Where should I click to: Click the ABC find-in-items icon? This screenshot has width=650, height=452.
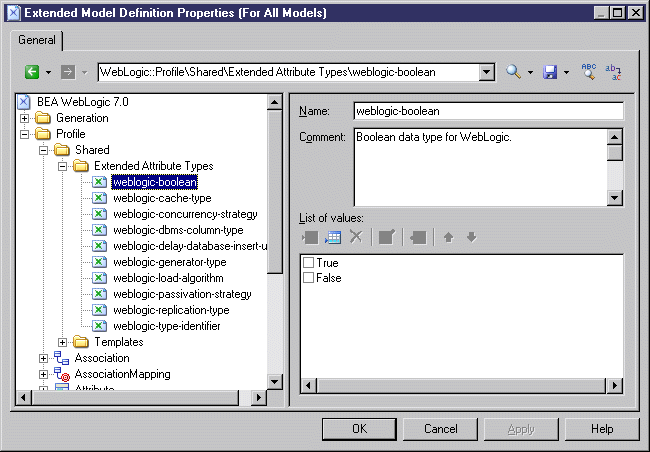click(x=589, y=72)
